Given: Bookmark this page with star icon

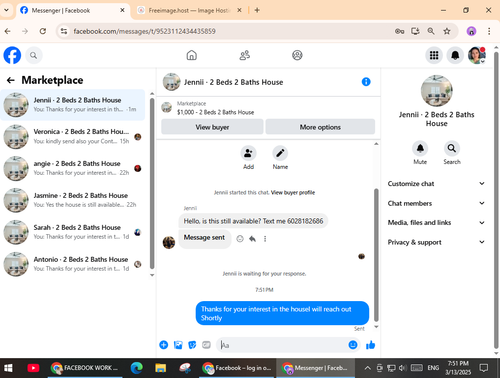Looking at the screenshot, I should [447, 31].
